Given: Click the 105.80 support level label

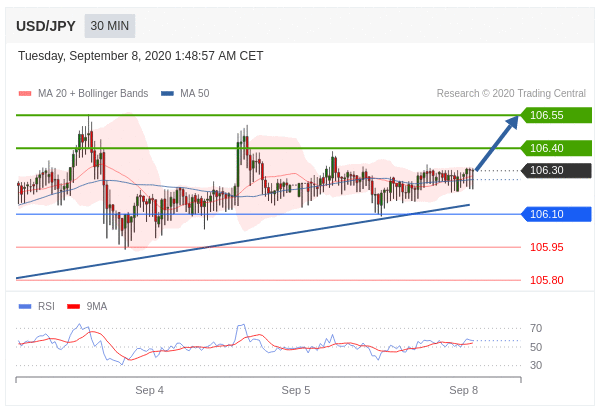Looking at the screenshot, I should 546,280.
